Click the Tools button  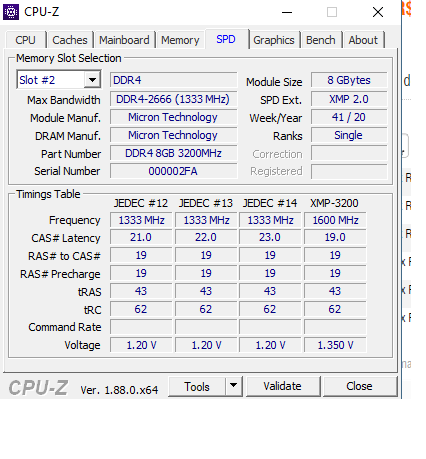tap(197, 387)
